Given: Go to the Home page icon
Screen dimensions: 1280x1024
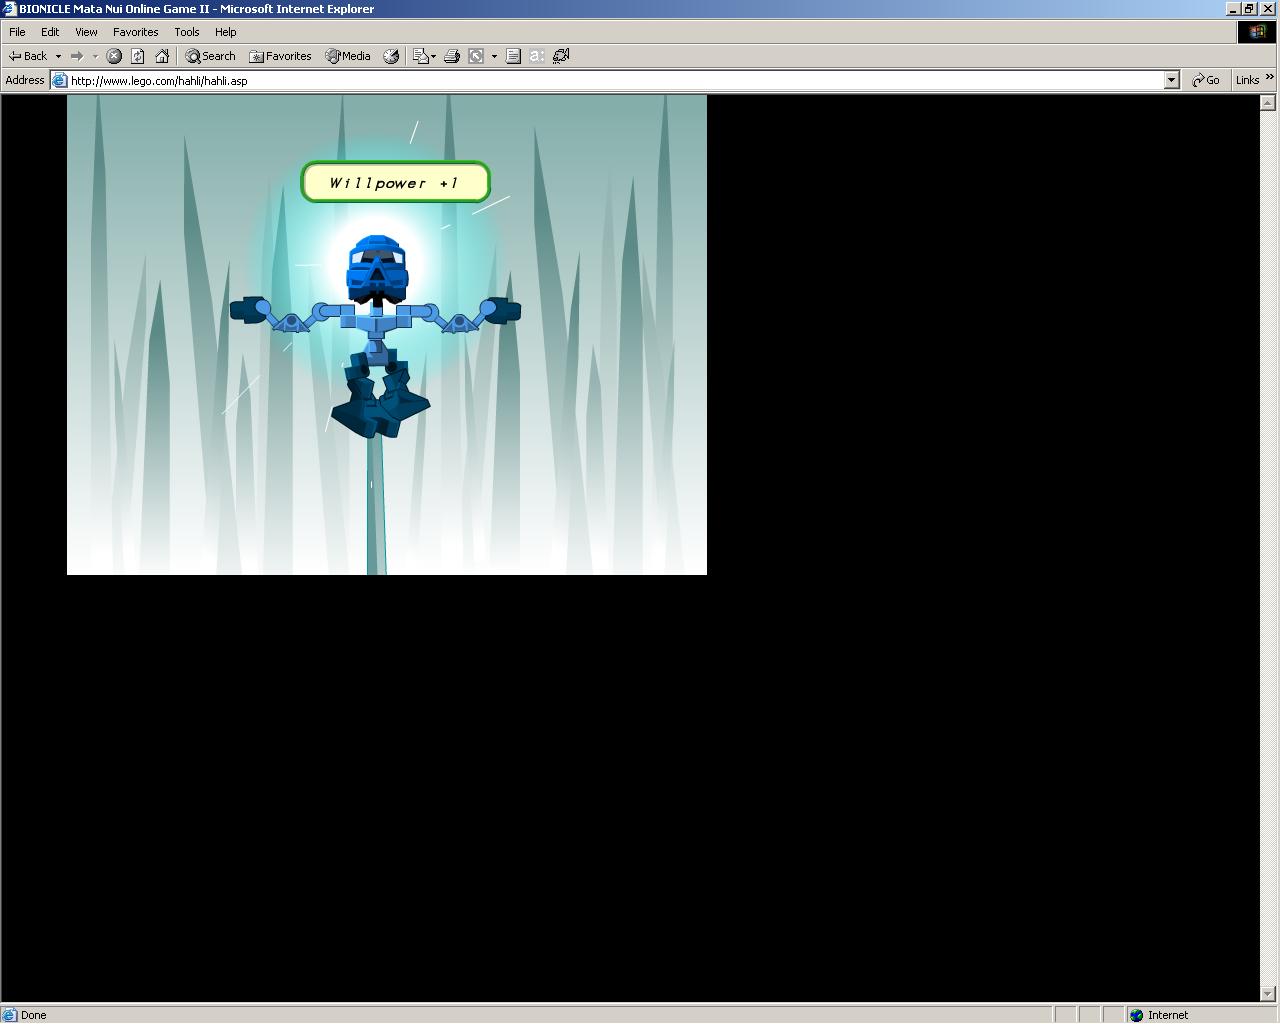Looking at the screenshot, I should 162,56.
